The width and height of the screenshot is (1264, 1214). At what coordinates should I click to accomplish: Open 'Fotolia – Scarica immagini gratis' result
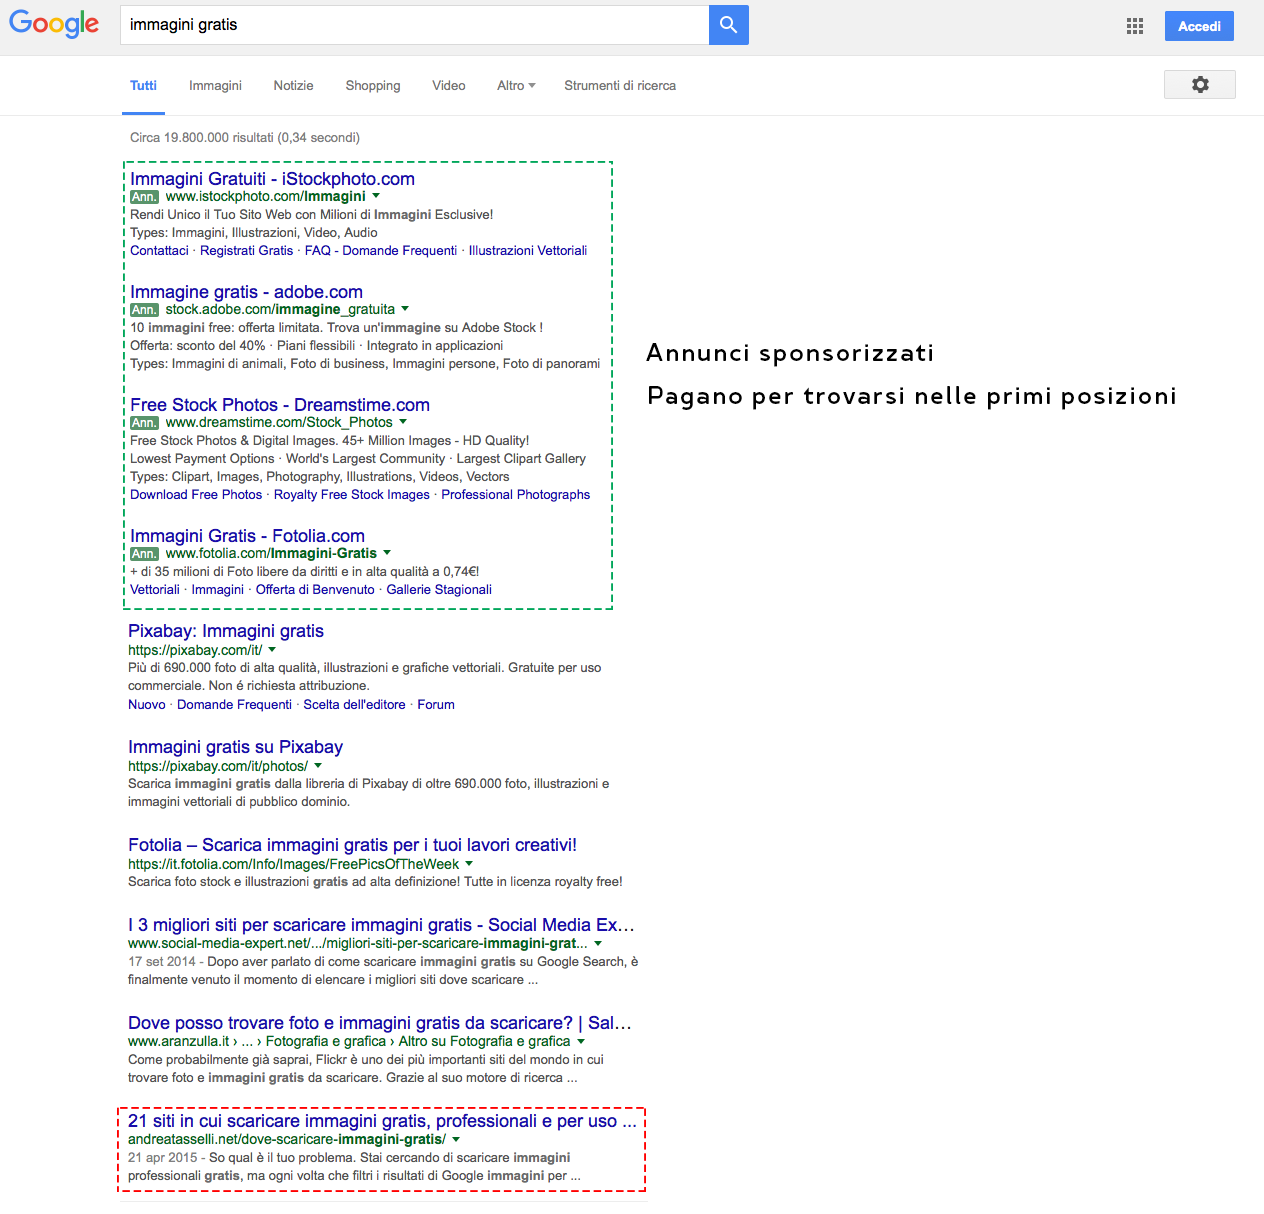[352, 845]
